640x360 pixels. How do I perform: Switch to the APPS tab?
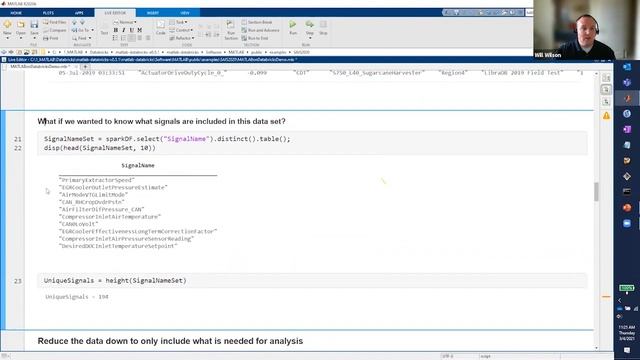pyautogui.click(x=79, y=13)
